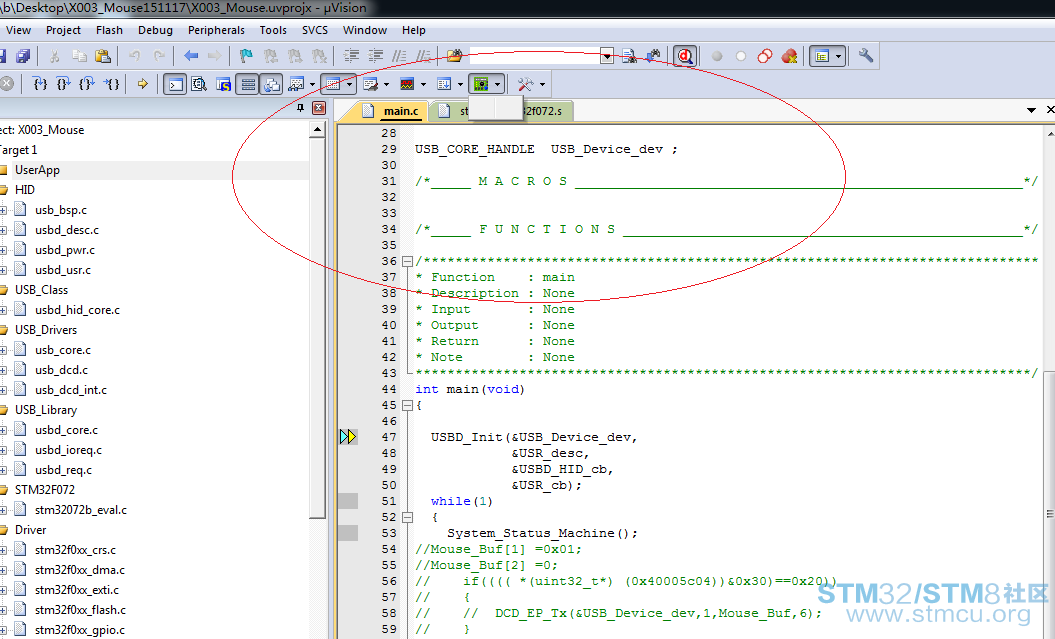Open the Disassembly window icon
Image resolution: width=1055 pixels, height=639 pixels.
point(199,84)
